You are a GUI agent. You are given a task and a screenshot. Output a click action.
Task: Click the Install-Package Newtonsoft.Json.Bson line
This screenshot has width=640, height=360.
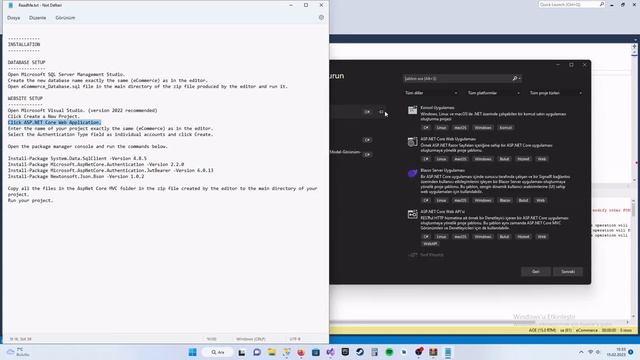[76, 176]
